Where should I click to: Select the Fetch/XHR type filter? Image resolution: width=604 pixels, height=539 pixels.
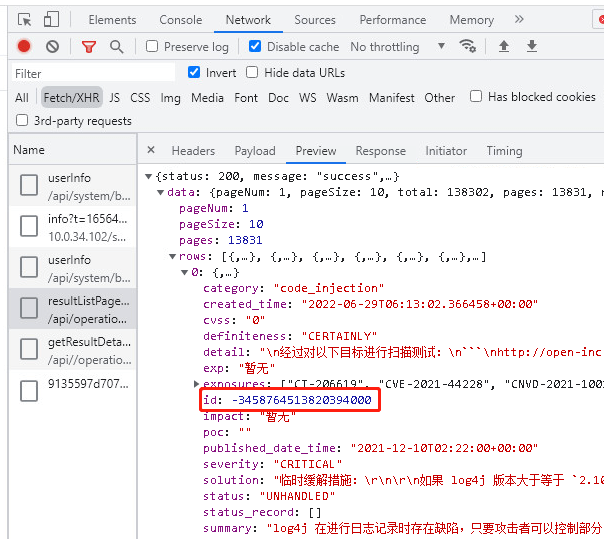coord(71,97)
